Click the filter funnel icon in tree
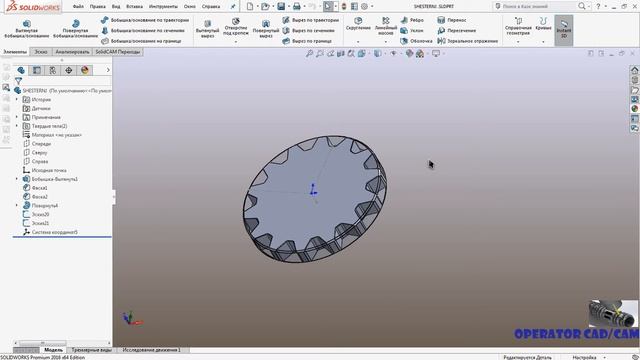640x360 pixels. click(x=18, y=81)
